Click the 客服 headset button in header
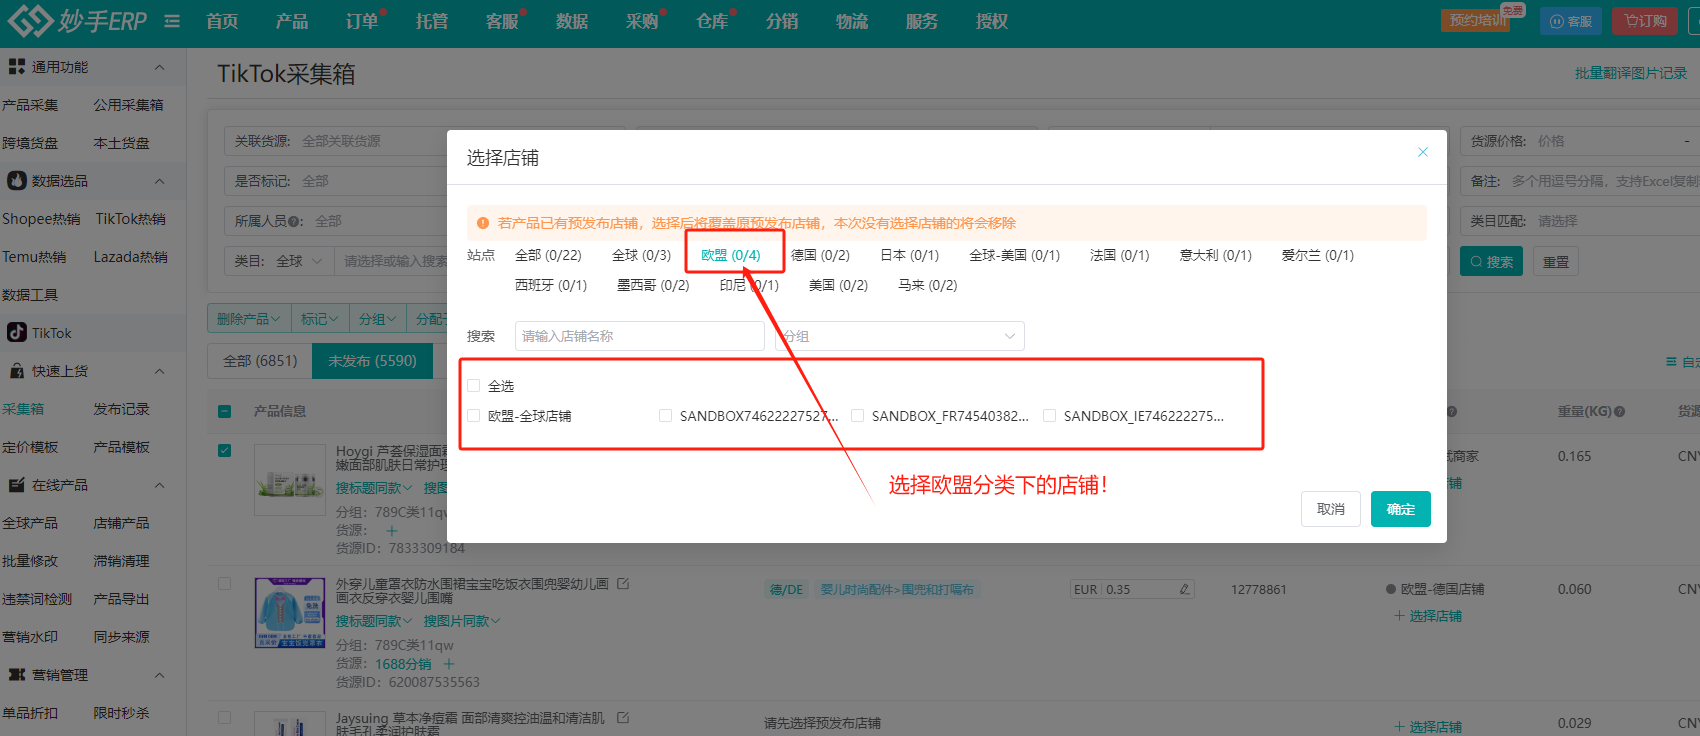The height and width of the screenshot is (736, 1700). [x=1570, y=21]
